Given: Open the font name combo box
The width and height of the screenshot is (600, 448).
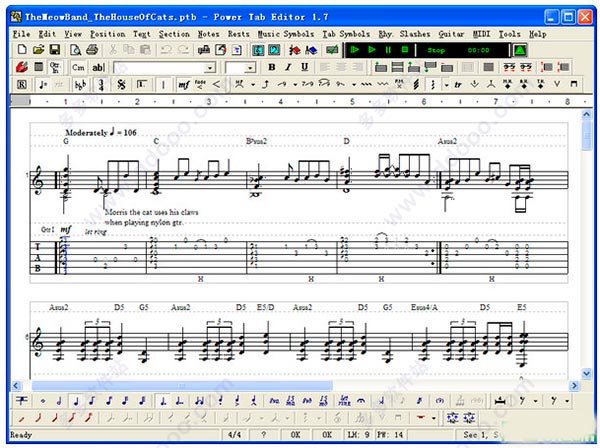Looking at the screenshot, I should [x=165, y=68].
